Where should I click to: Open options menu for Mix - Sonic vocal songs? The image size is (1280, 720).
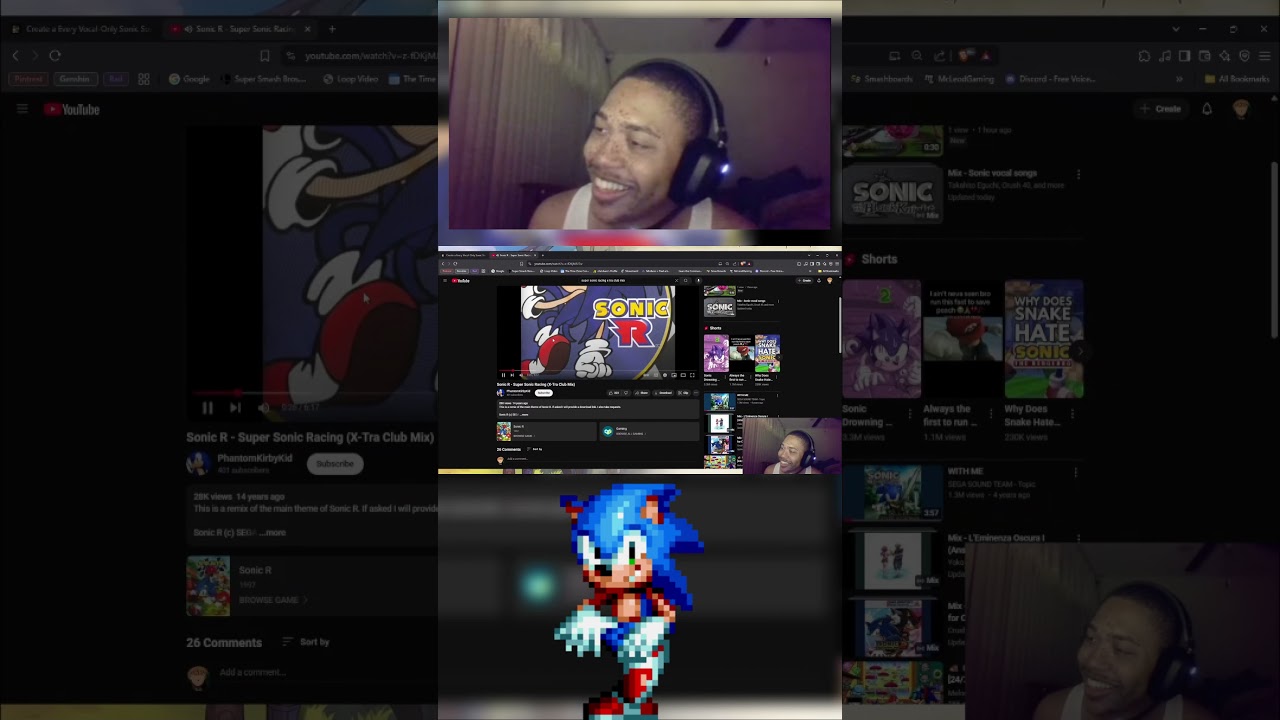pos(1078,174)
